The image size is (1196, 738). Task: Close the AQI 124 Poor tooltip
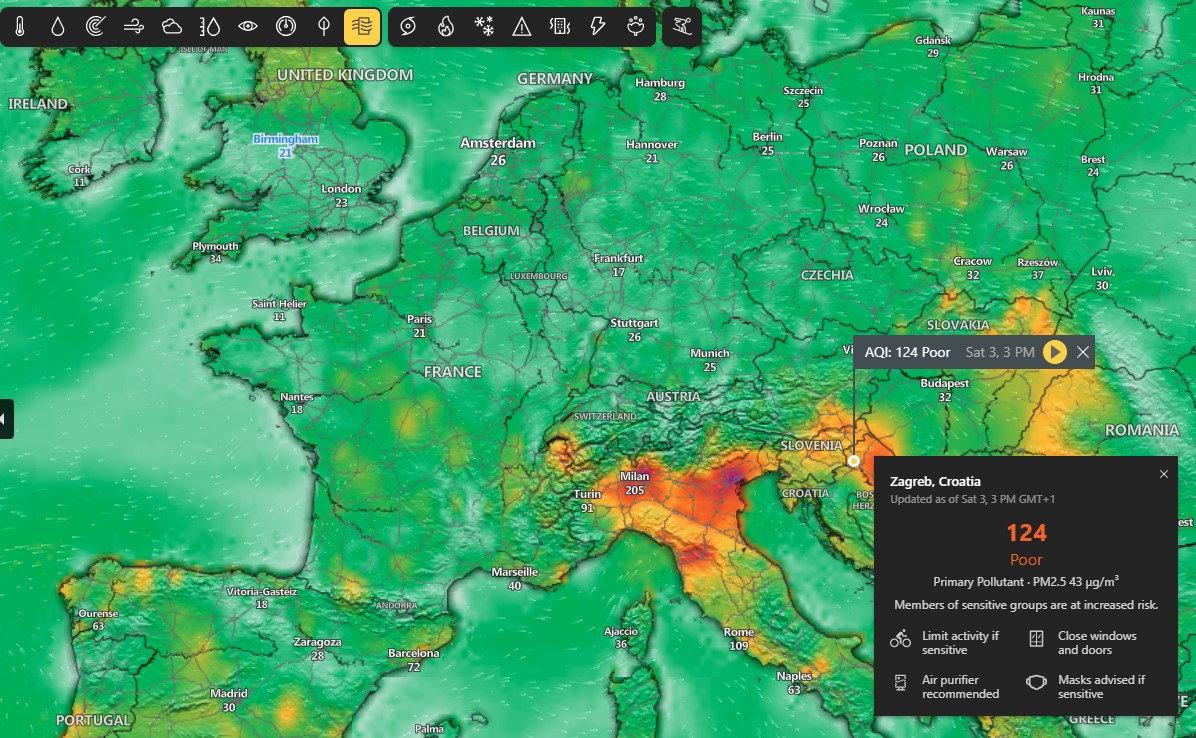(1083, 352)
